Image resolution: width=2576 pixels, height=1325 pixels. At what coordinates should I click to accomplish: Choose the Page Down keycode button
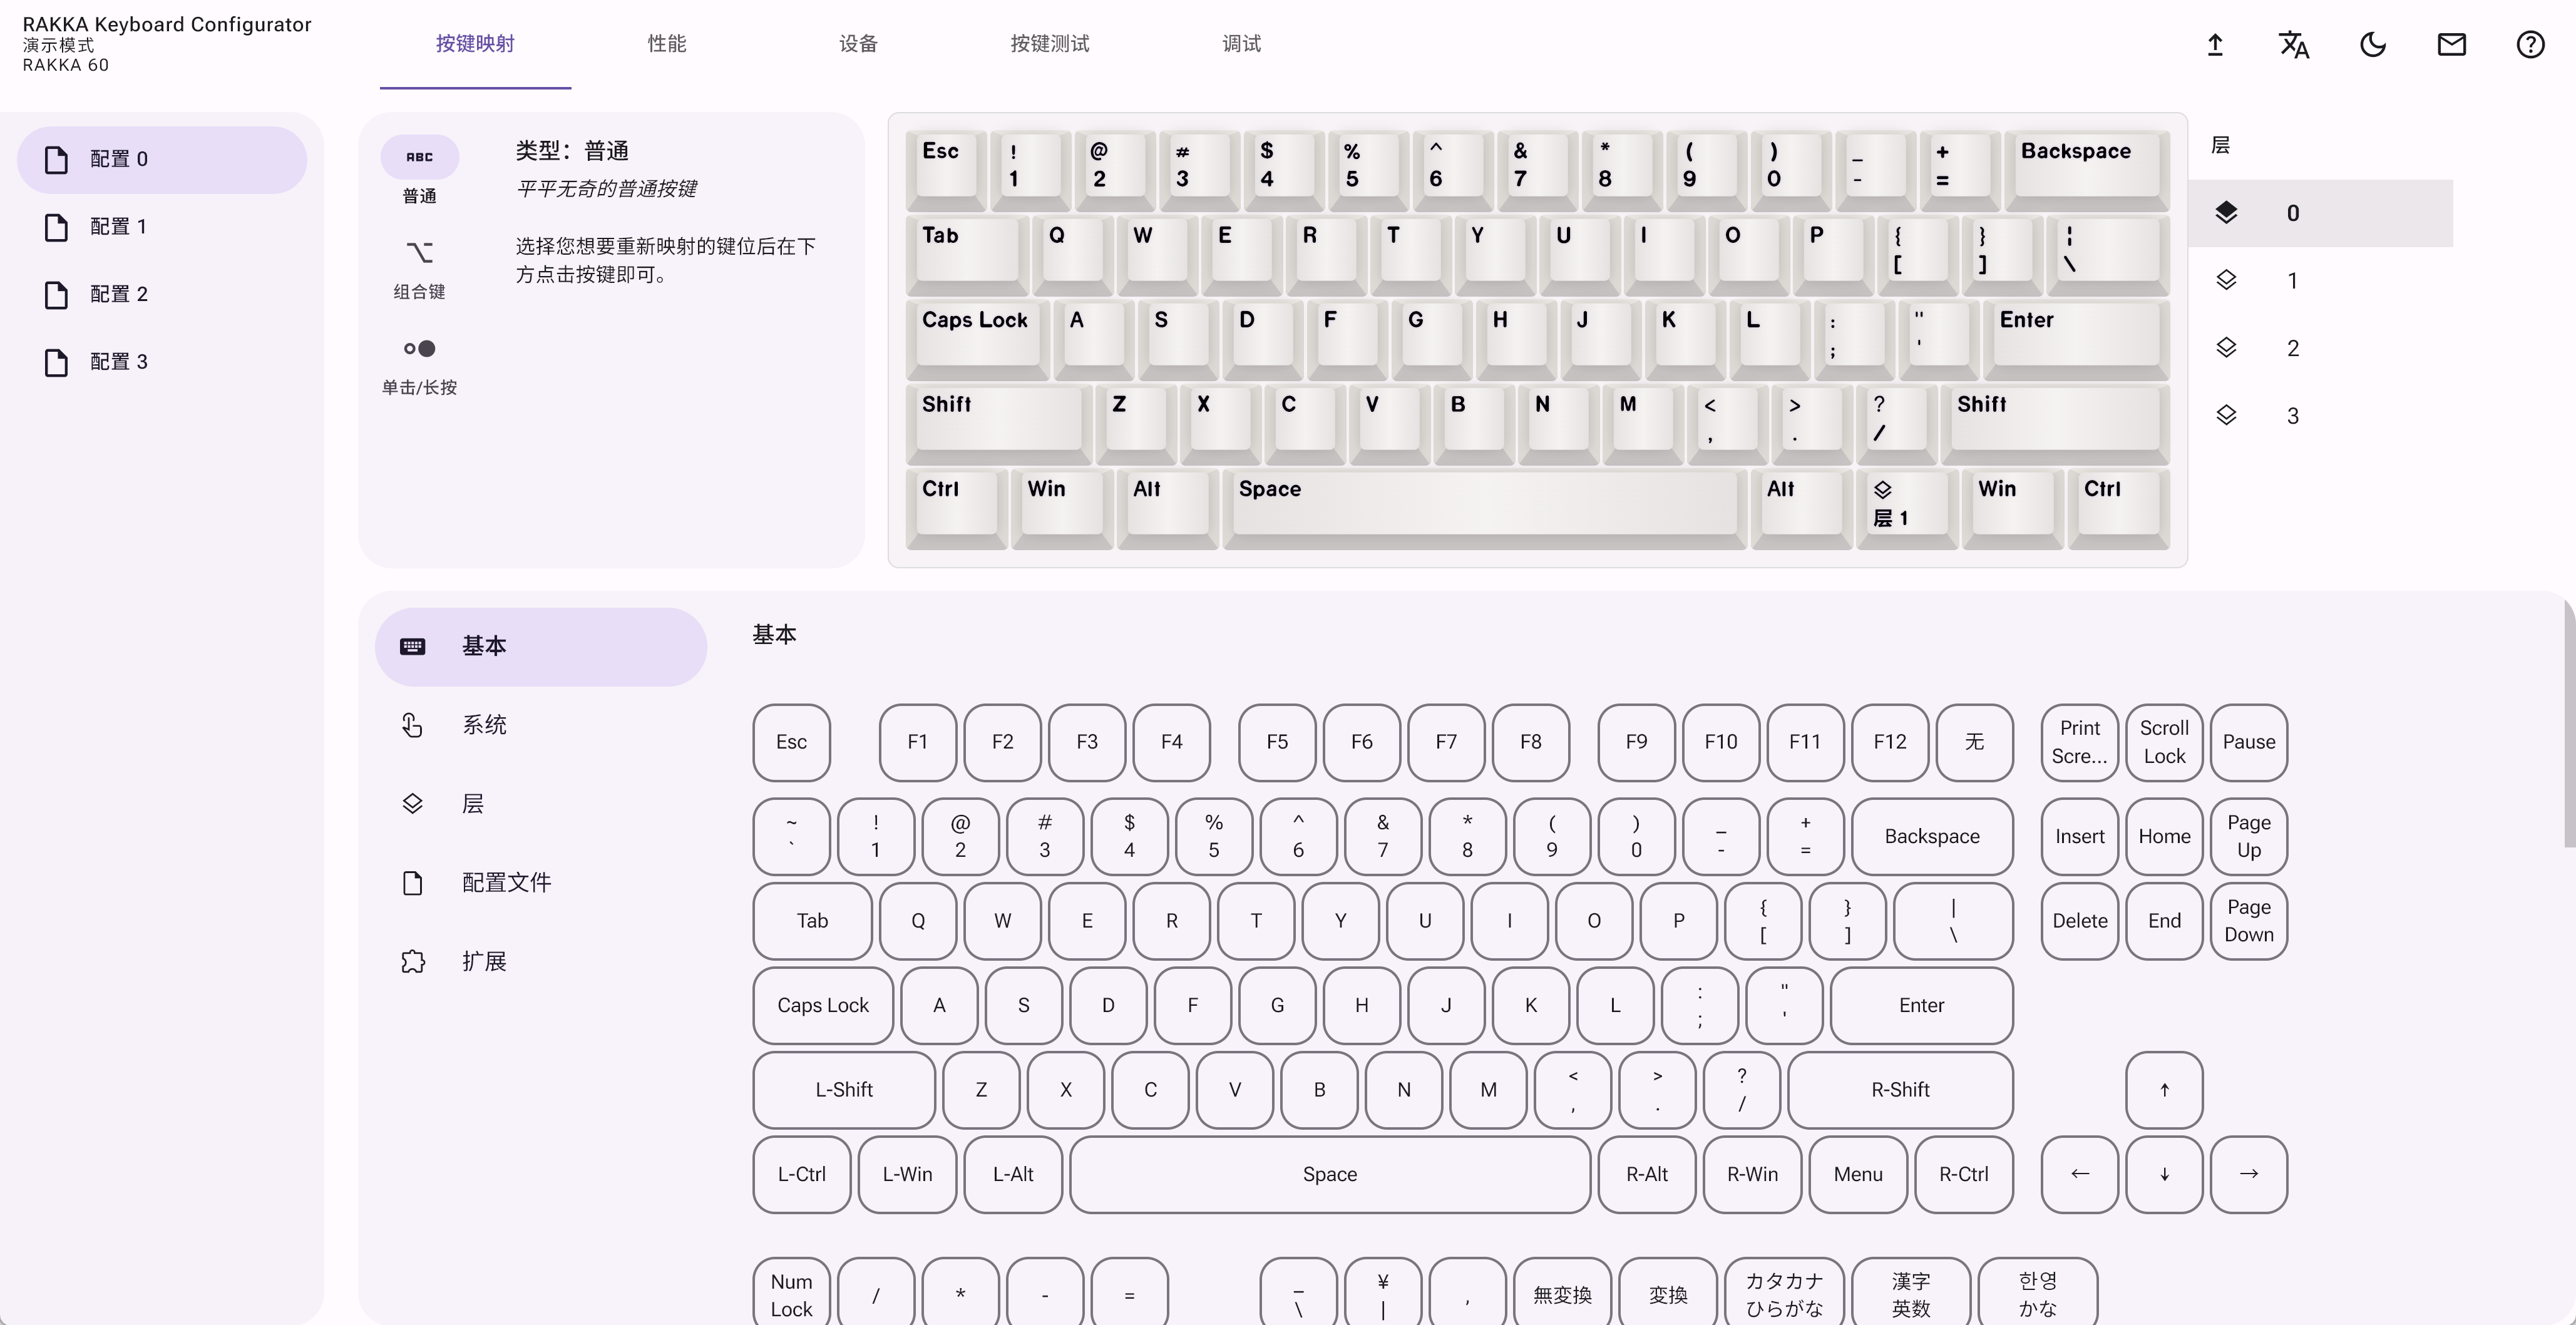pos(2248,921)
